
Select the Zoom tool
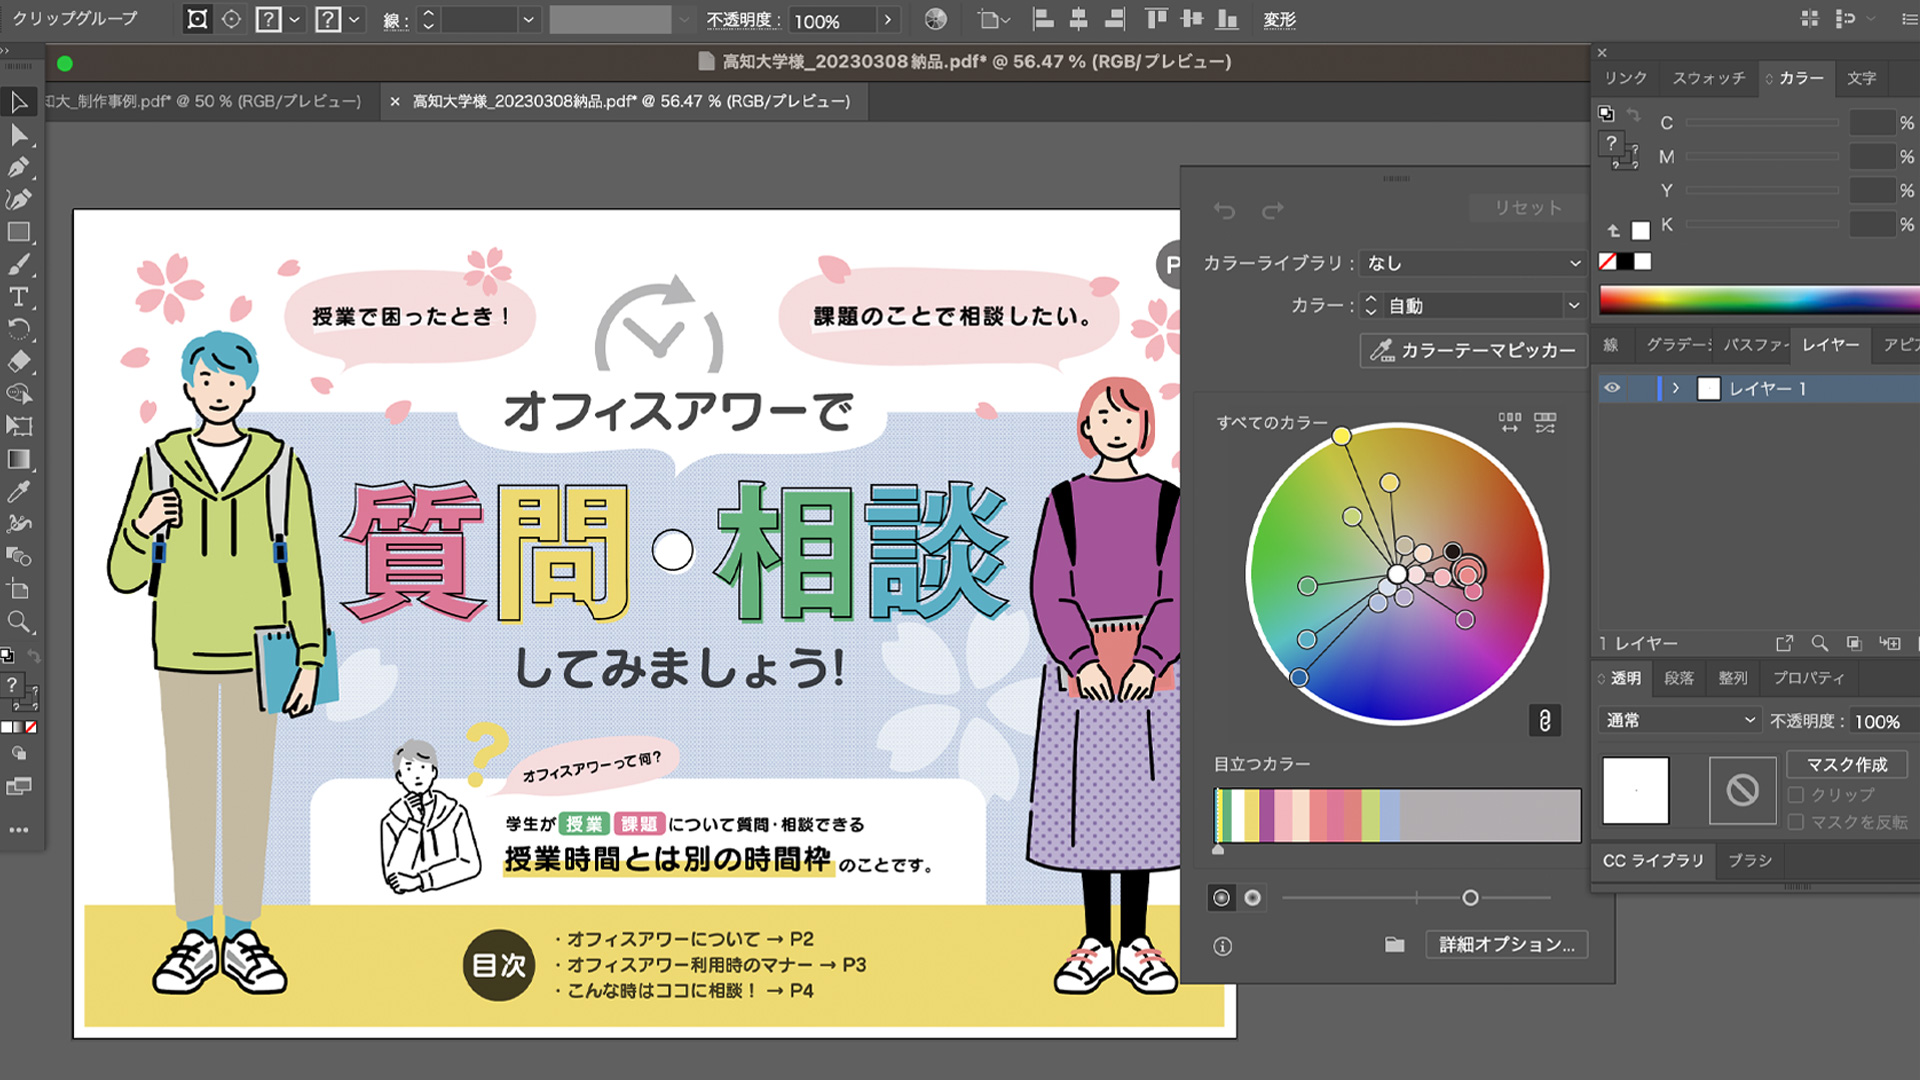[x=19, y=622]
